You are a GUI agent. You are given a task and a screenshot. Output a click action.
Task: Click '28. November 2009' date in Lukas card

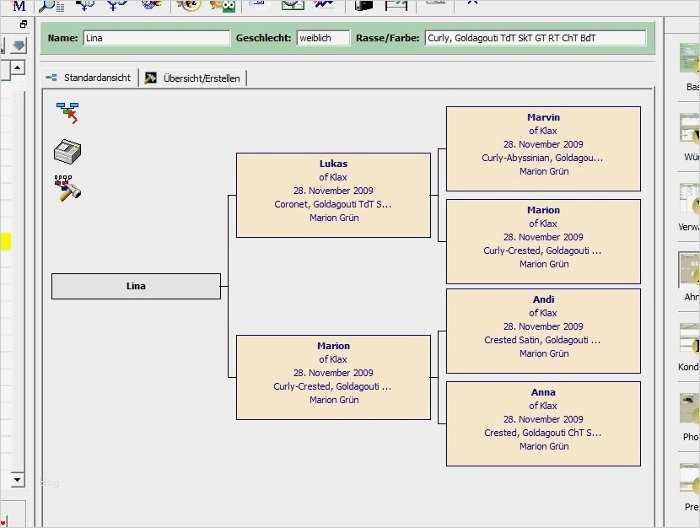click(333, 191)
